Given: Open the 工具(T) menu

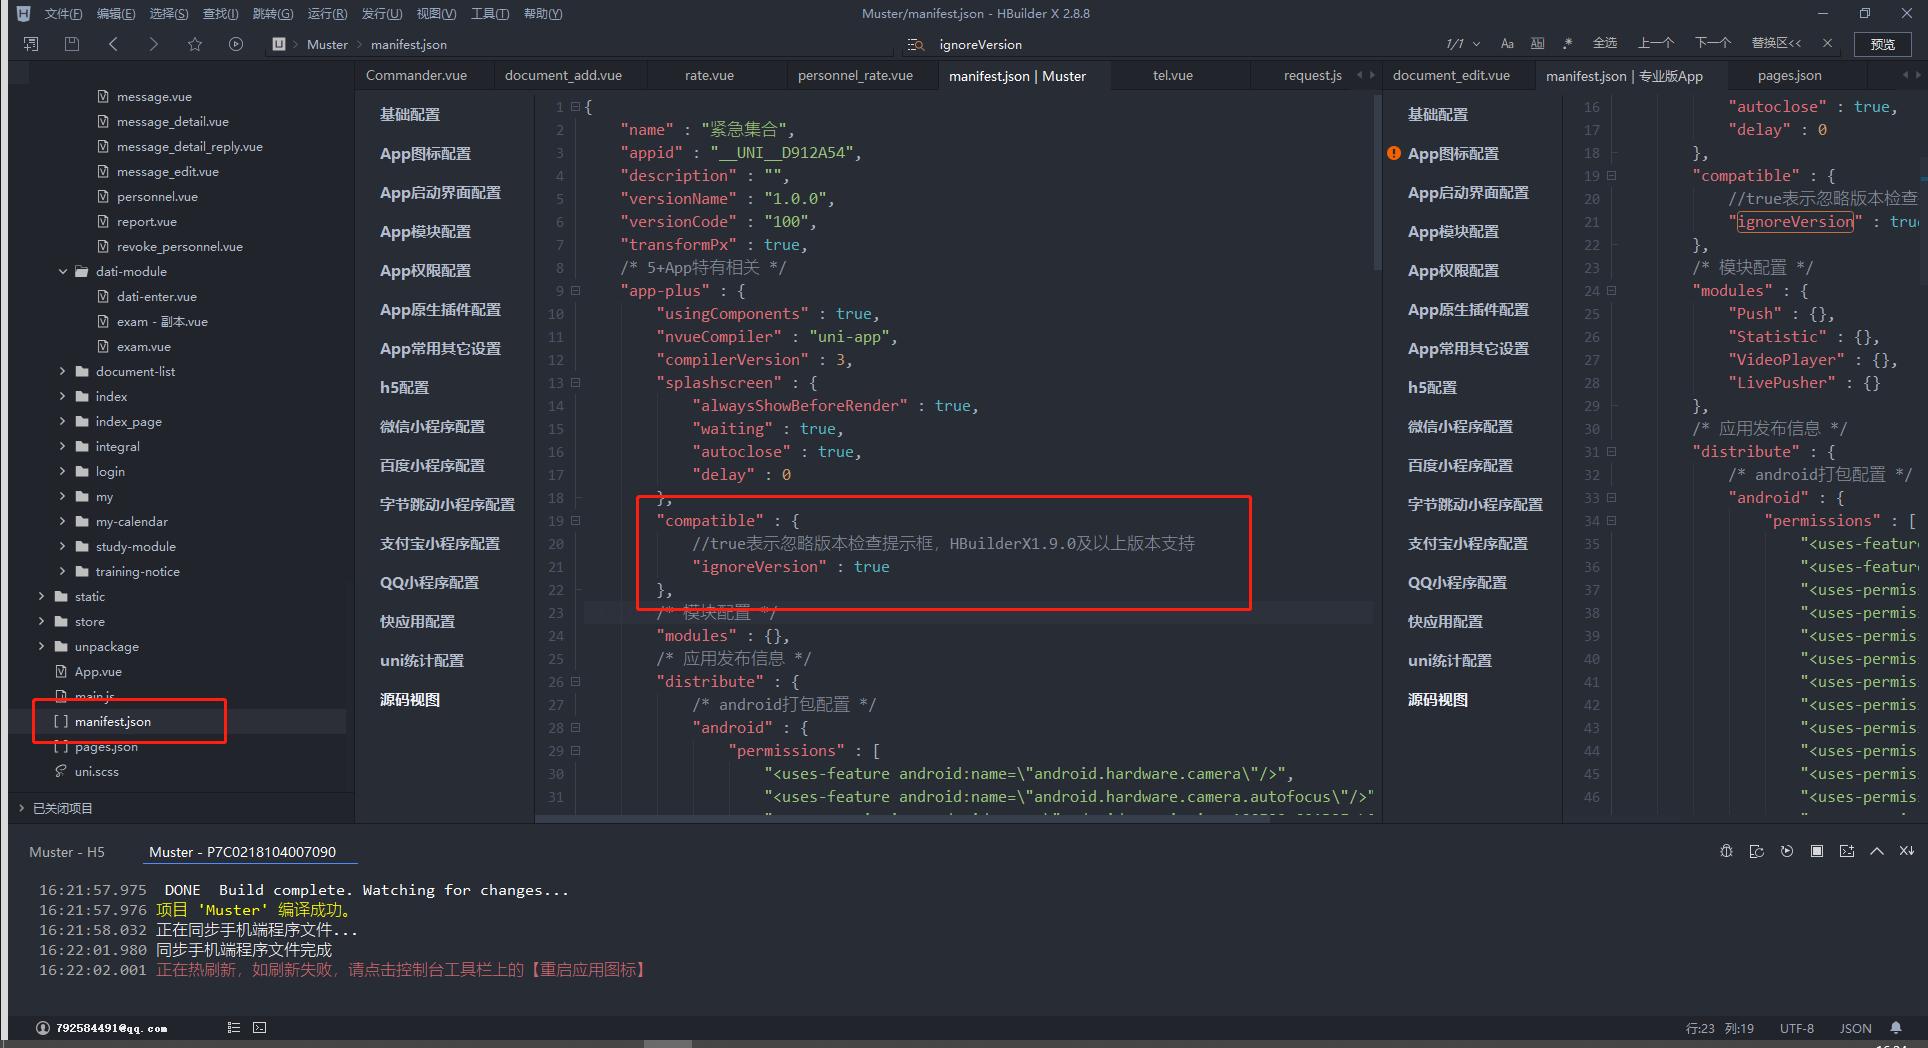Looking at the screenshot, I should coord(490,13).
